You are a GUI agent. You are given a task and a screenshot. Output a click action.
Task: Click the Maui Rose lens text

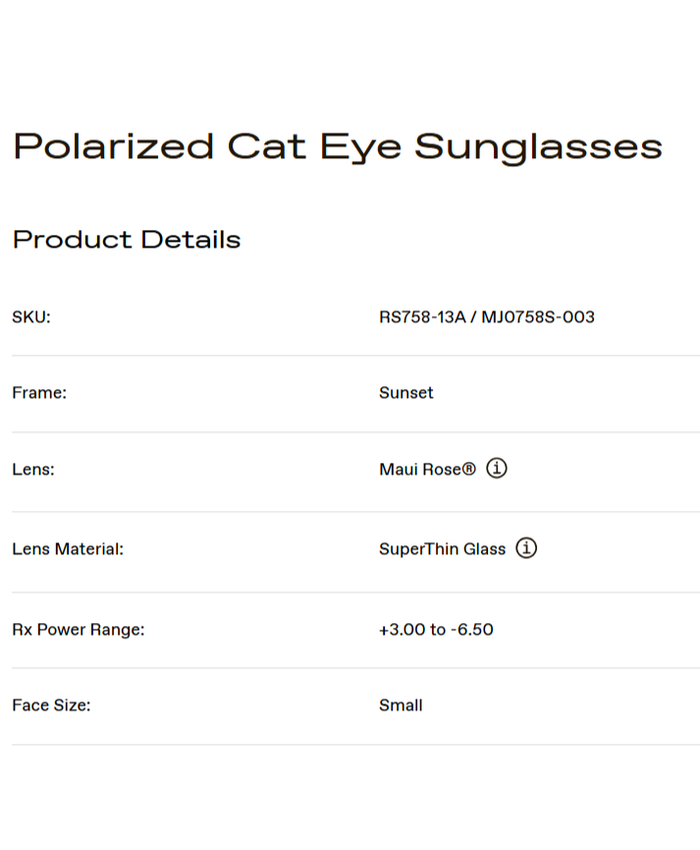pos(420,469)
